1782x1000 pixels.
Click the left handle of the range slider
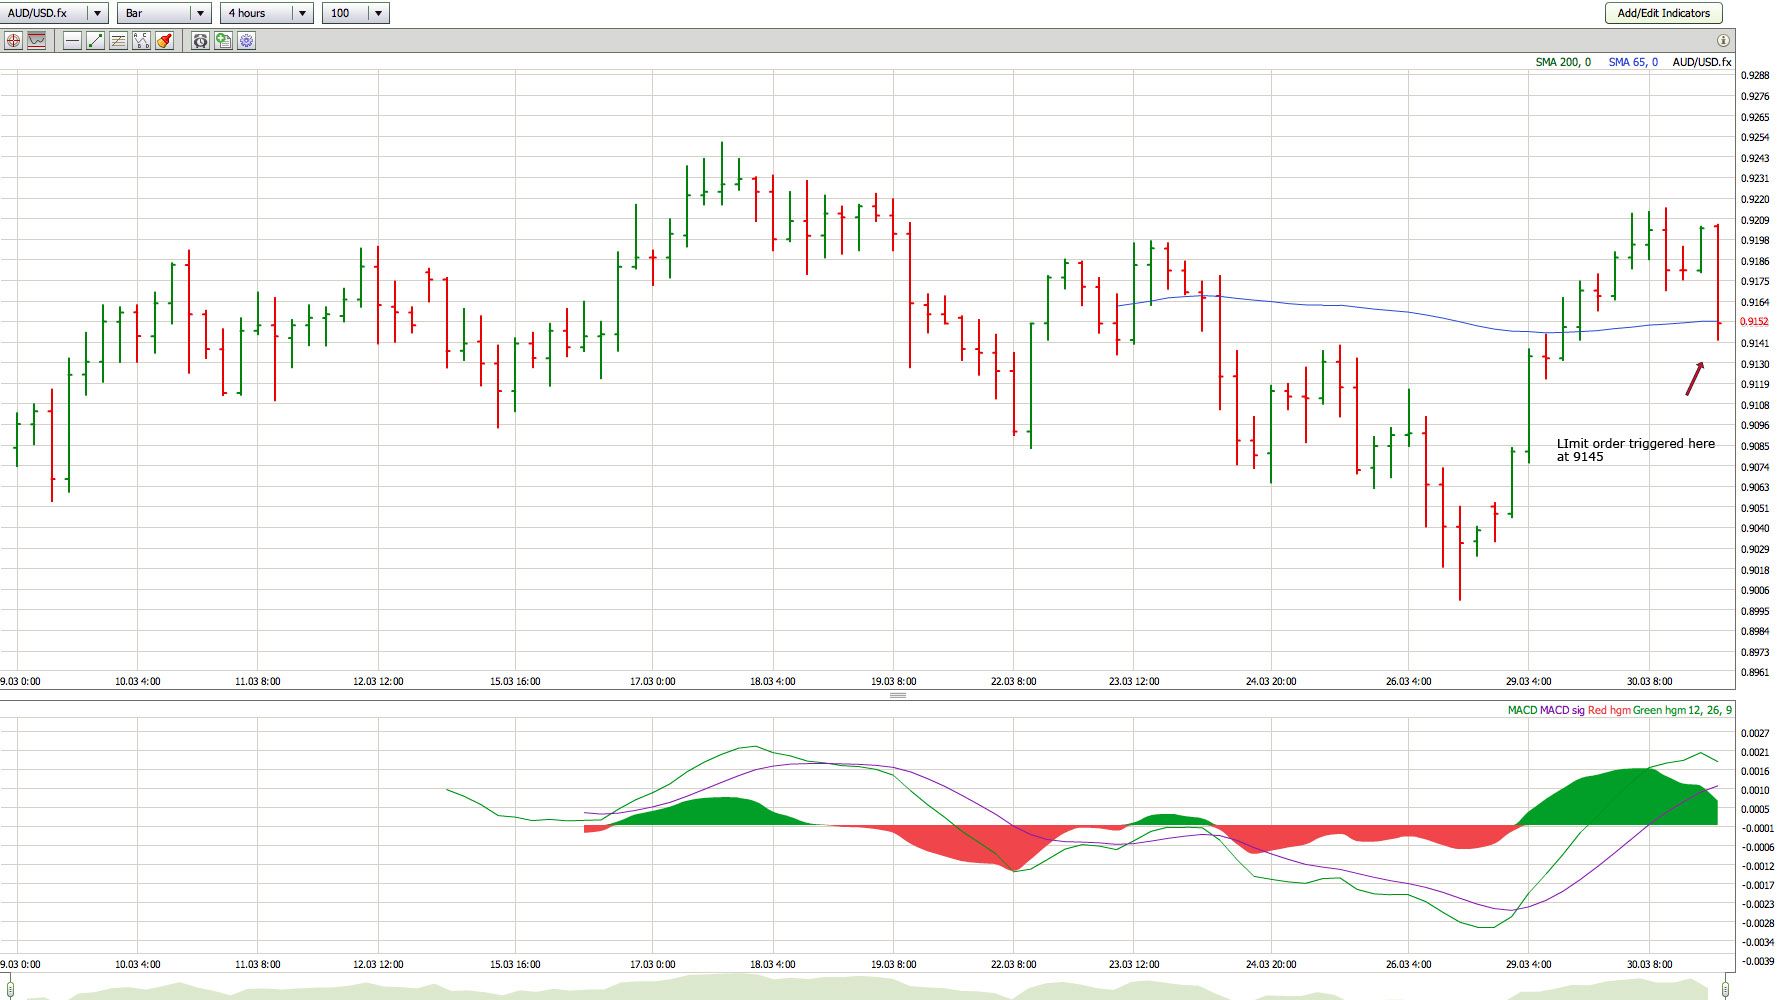click(x=10, y=988)
